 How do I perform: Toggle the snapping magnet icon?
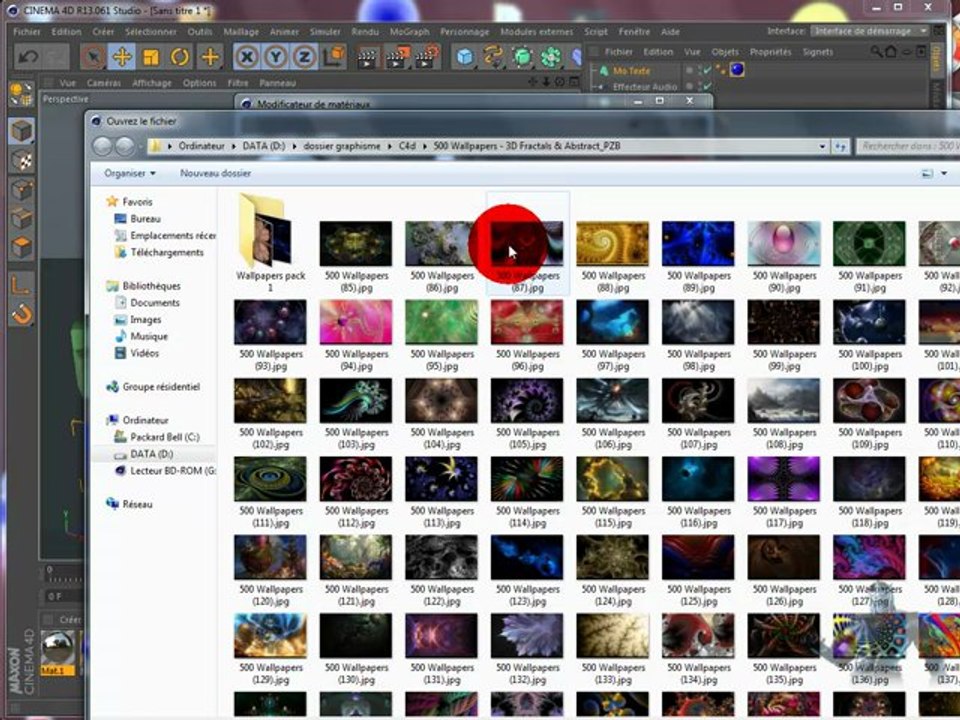point(21,314)
